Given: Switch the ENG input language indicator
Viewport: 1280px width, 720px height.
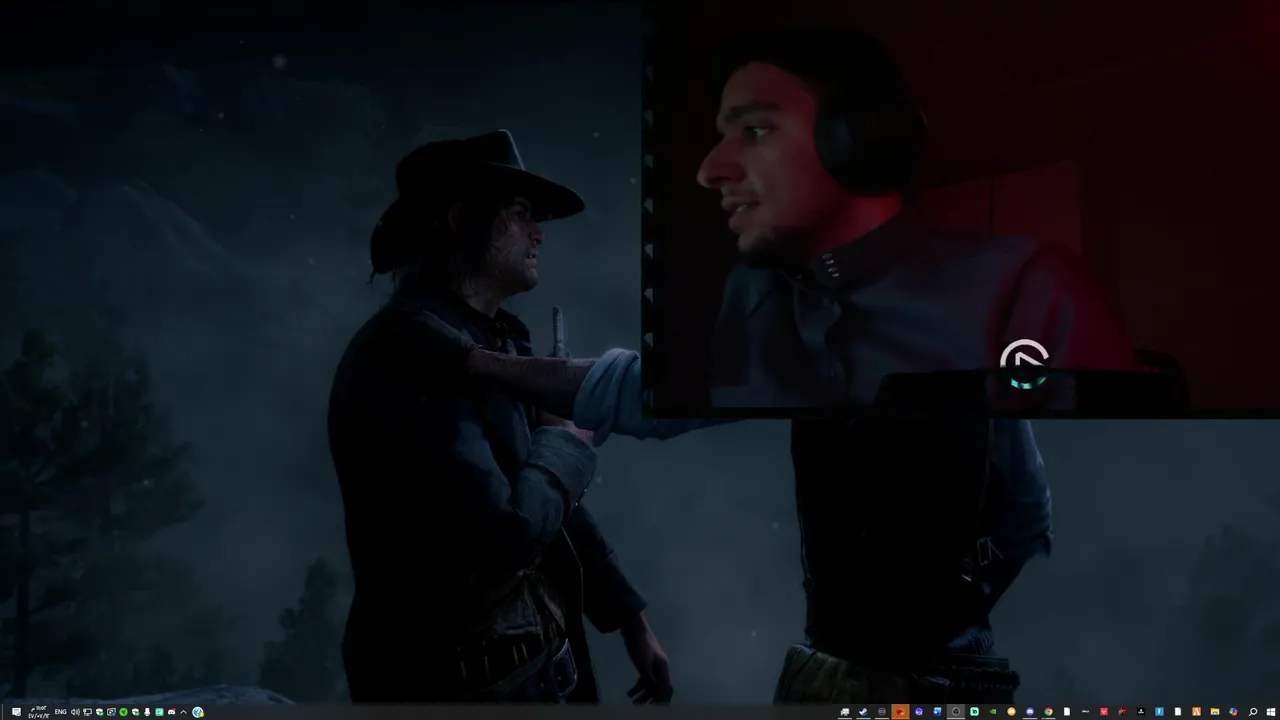Looking at the screenshot, I should click(60, 712).
